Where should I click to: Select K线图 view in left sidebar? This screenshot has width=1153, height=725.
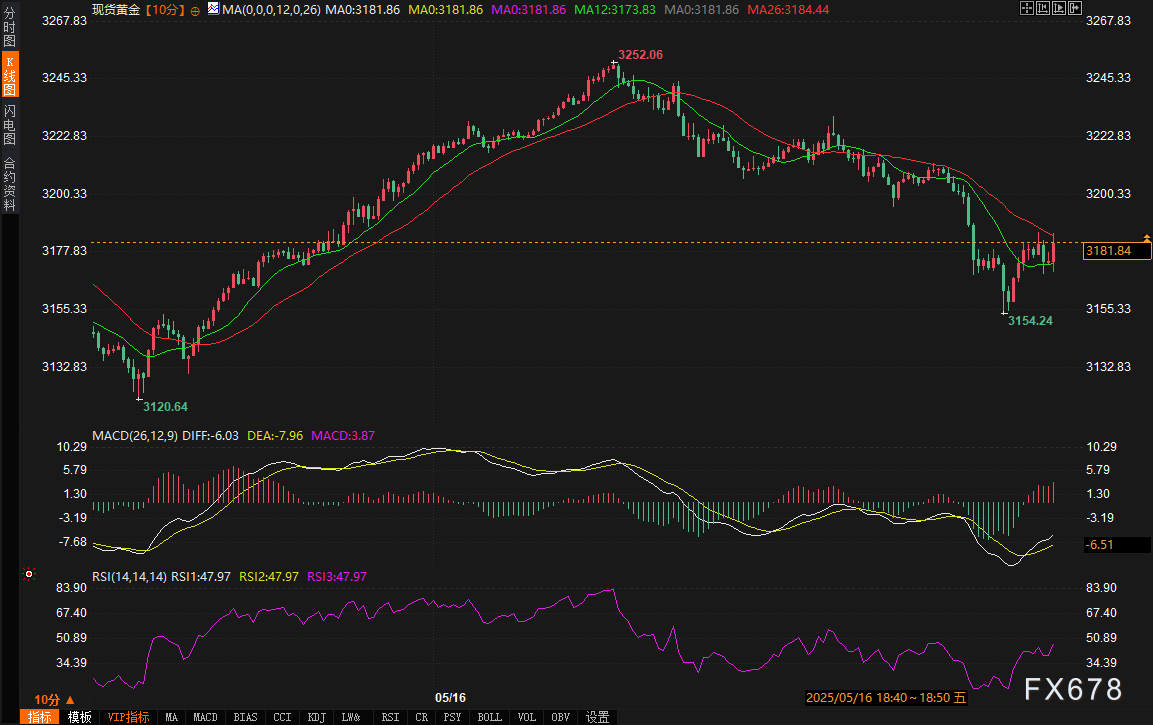[9, 77]
